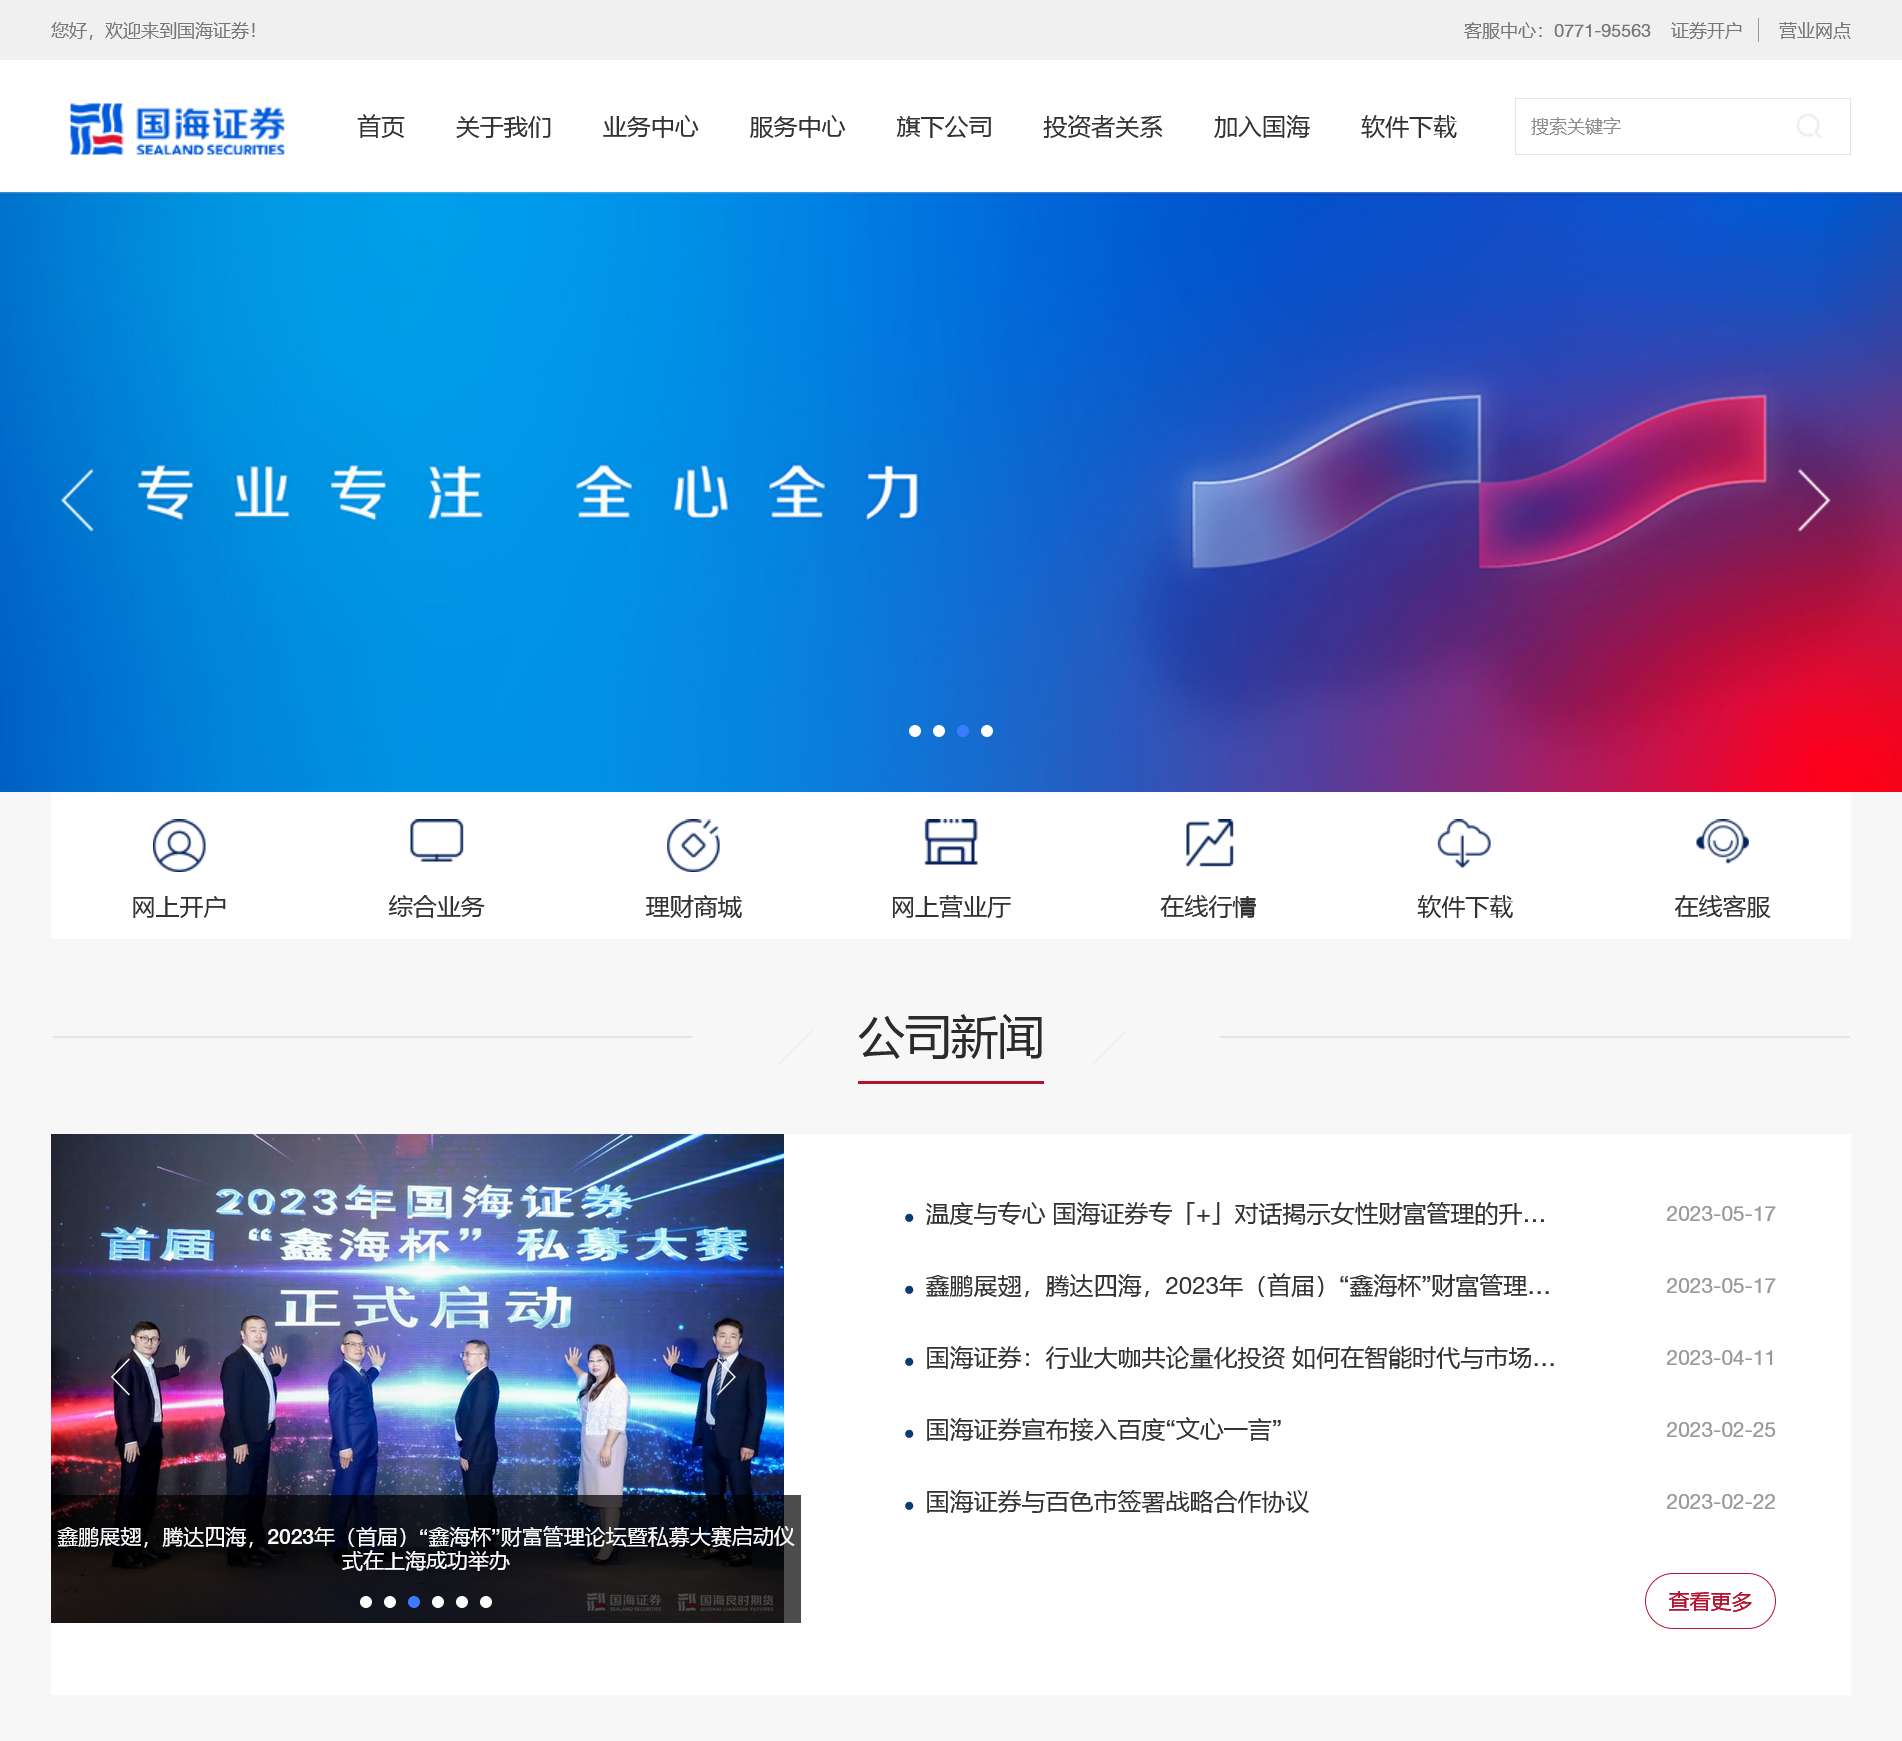Open the 综合业务 monitor icon

pos(436,842)
